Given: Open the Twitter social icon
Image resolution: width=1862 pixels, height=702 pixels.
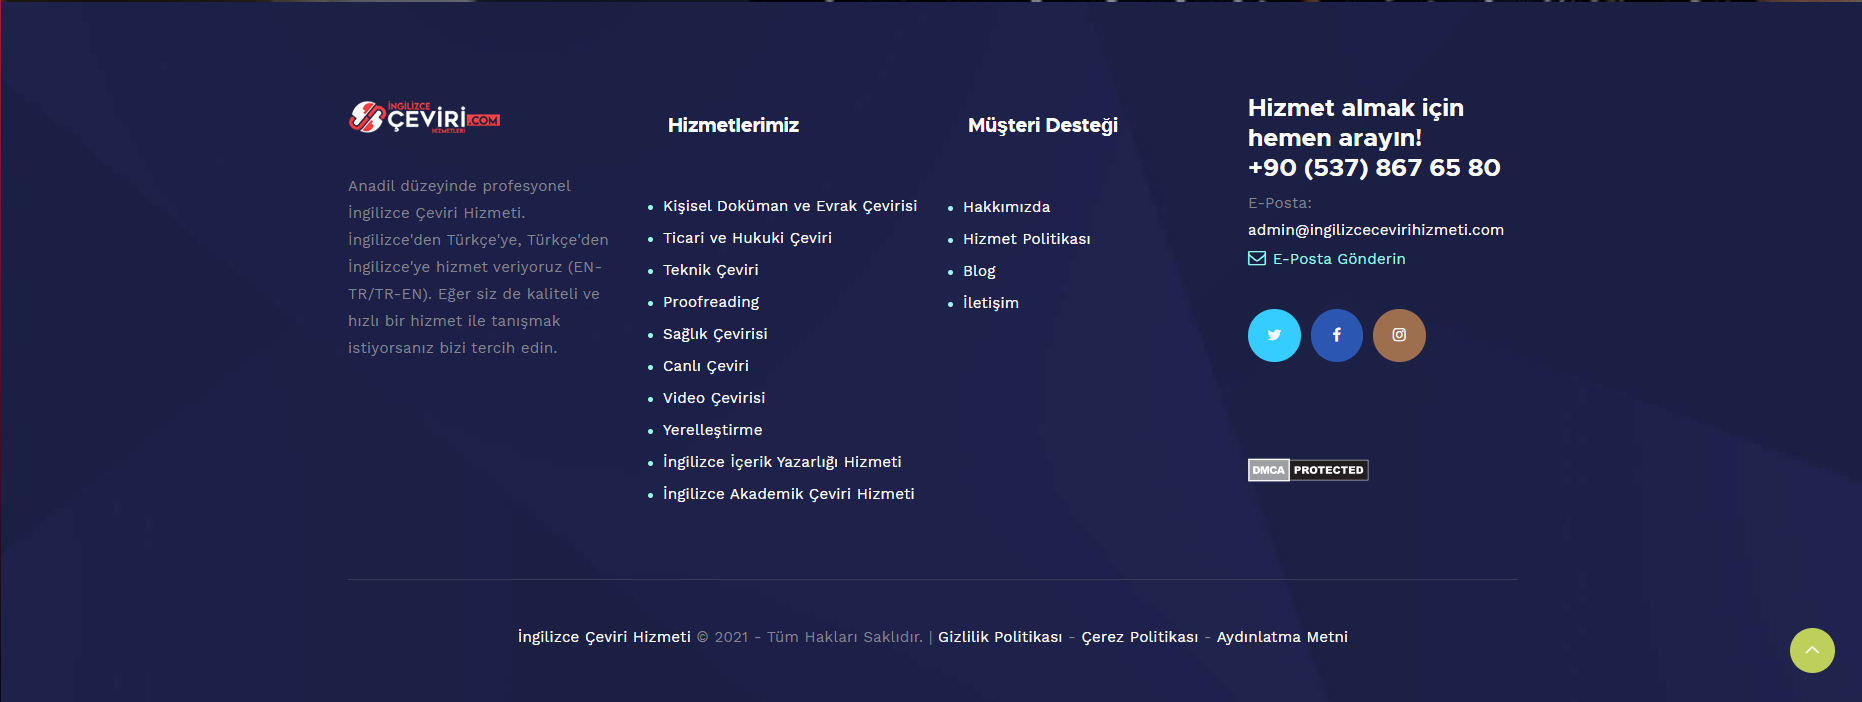Looking at the screenshot, I should [x=1274, y=335].
